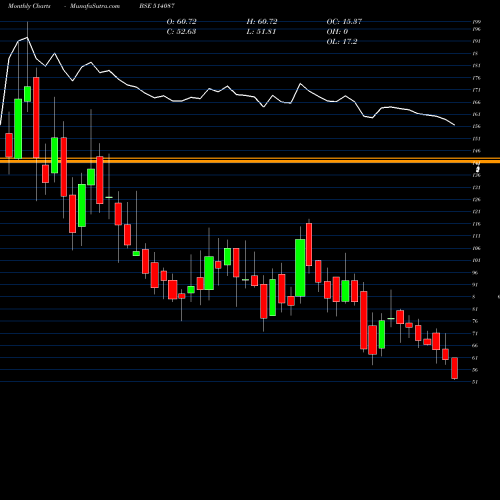Click the last red candlestick near 51

click(455, 368)
